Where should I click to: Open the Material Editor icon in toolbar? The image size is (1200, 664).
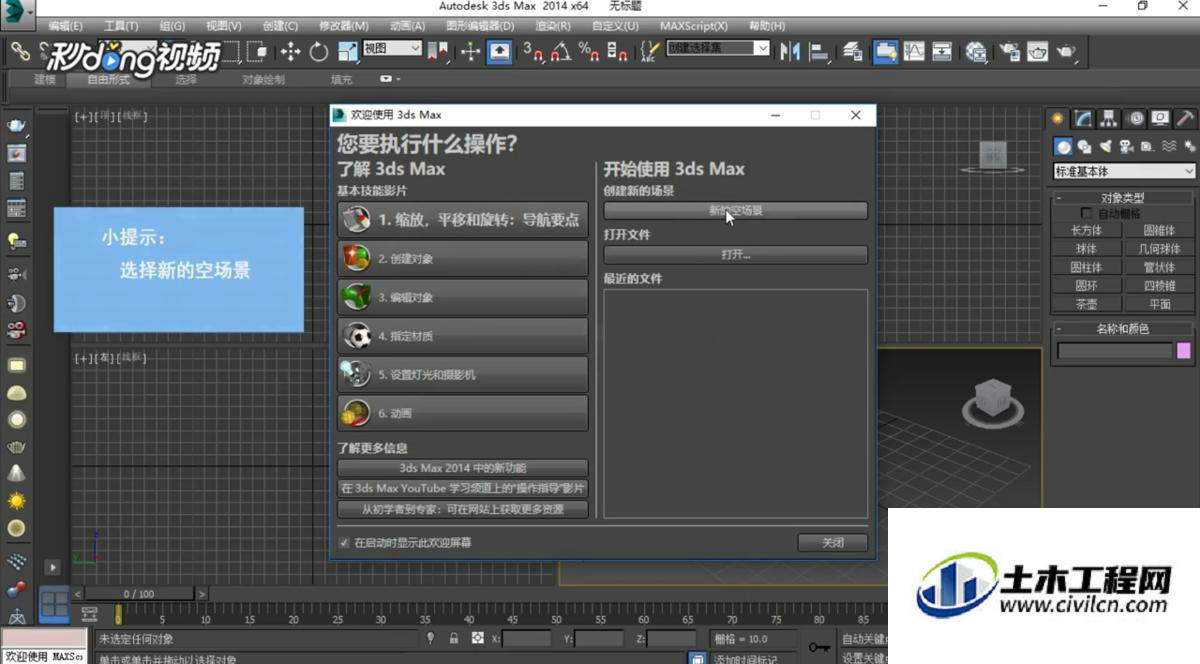click(976, 51)
